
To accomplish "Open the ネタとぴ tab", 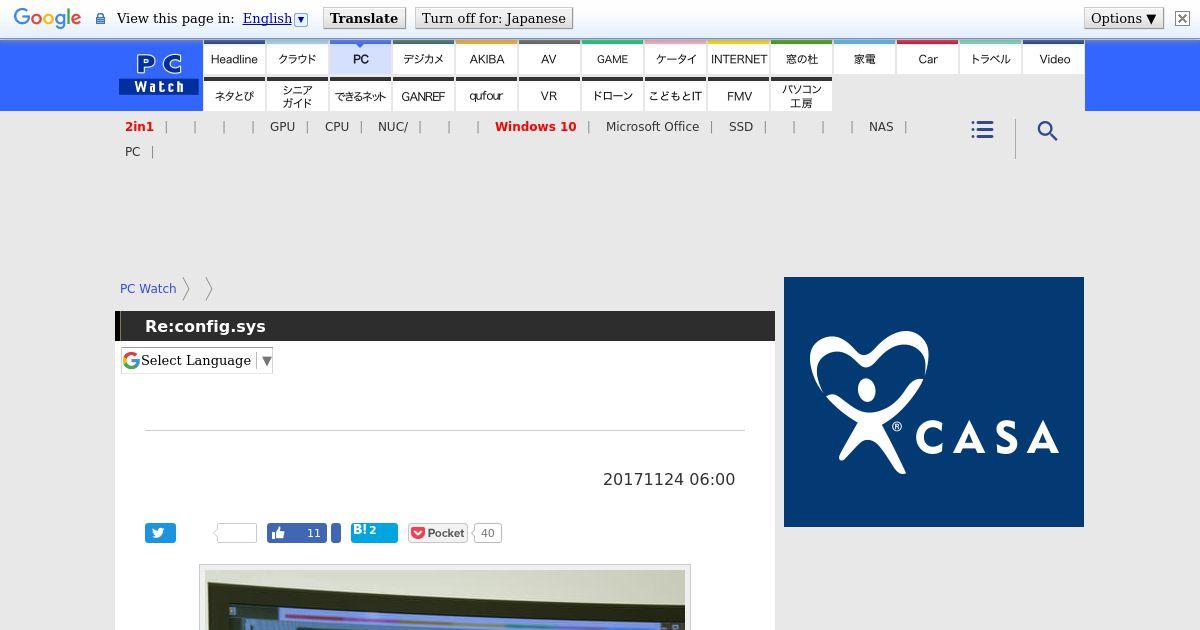I will click(x=234, y=95).
